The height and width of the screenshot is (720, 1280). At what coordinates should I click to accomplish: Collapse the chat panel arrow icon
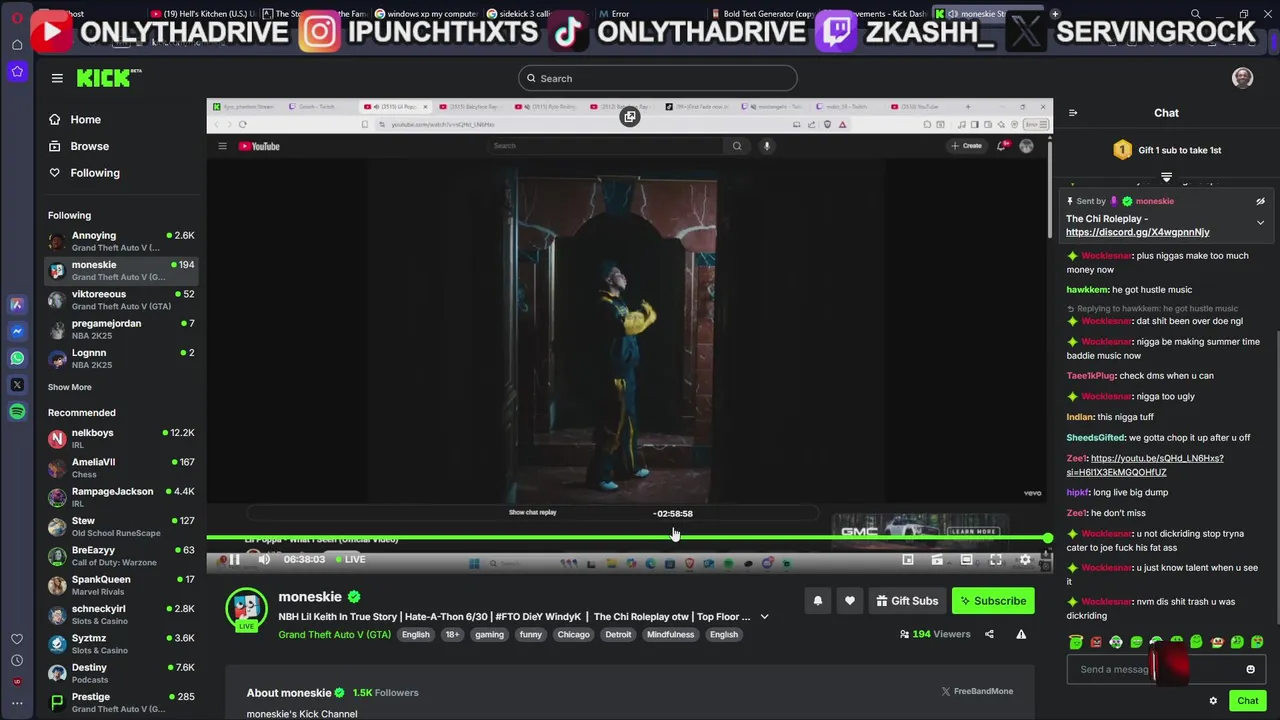pyautogui.click(x=1073, y=113)
